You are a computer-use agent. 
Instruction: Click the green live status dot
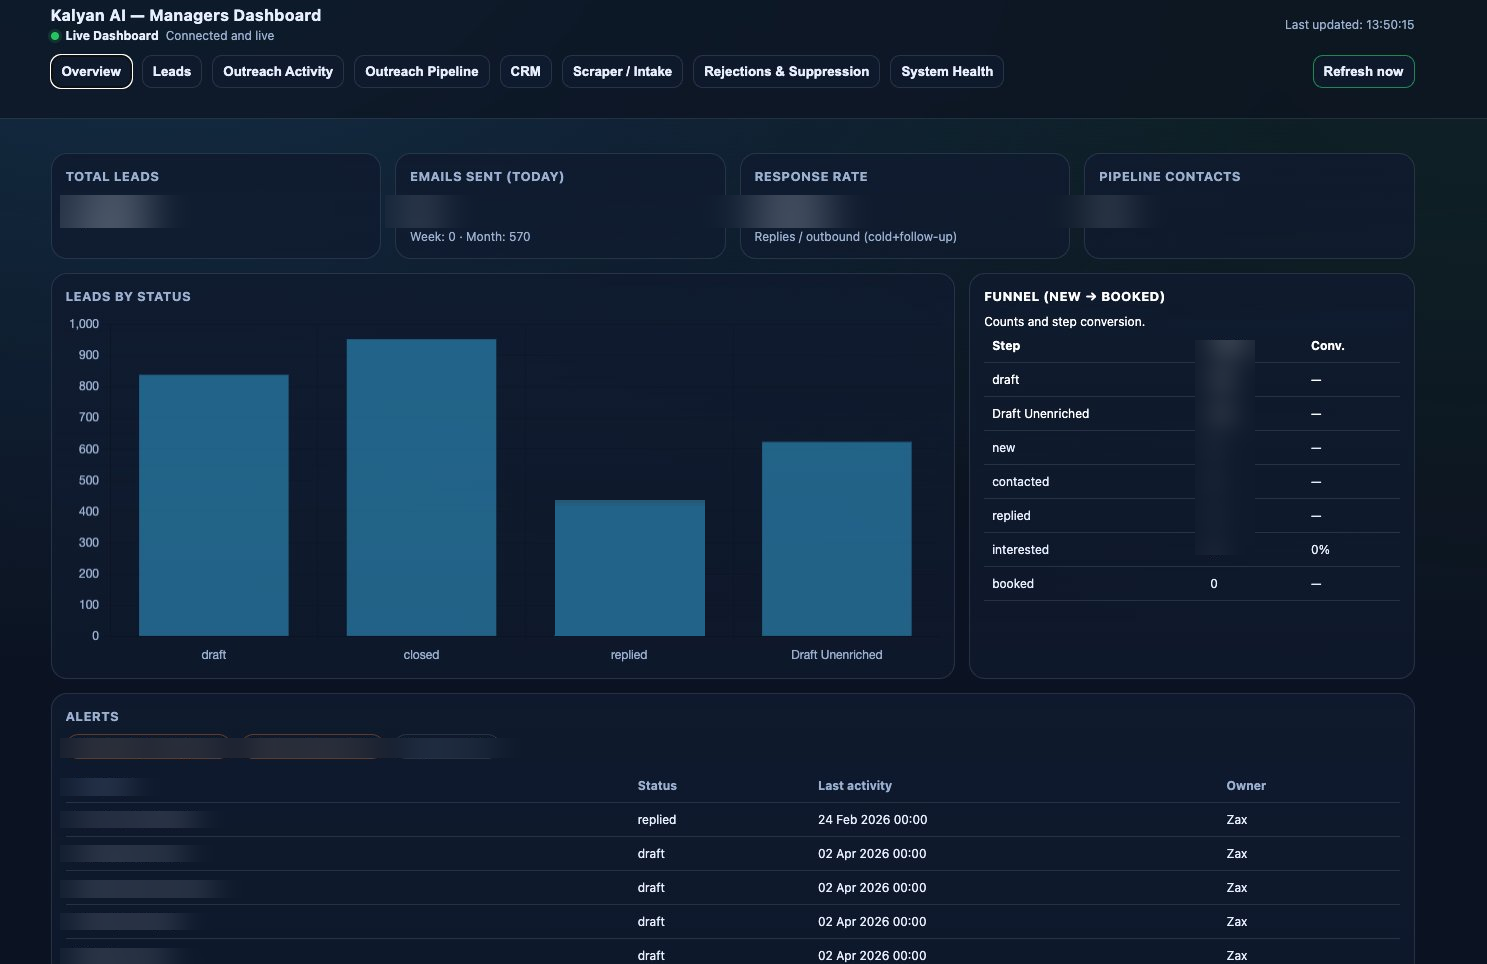click(55, 36)
